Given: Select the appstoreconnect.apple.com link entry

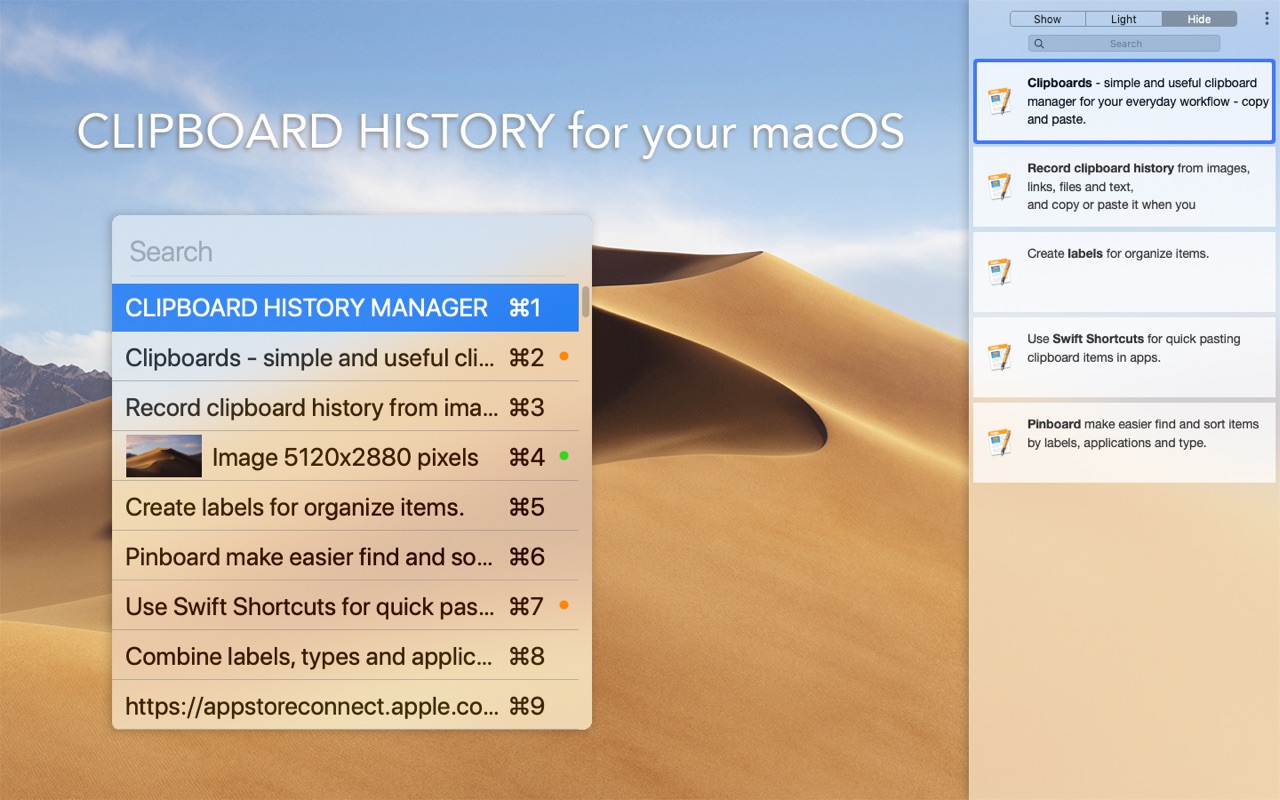Looking at the screenshot, I should click(x=345, y=706).
